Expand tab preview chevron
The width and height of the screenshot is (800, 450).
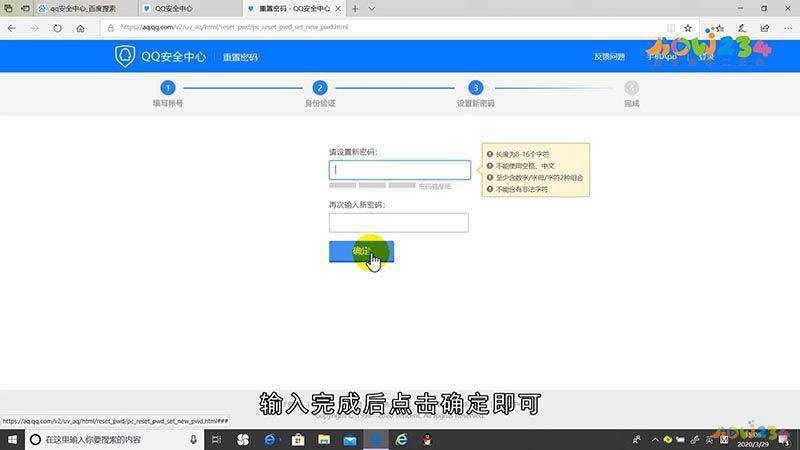[372, 9]
